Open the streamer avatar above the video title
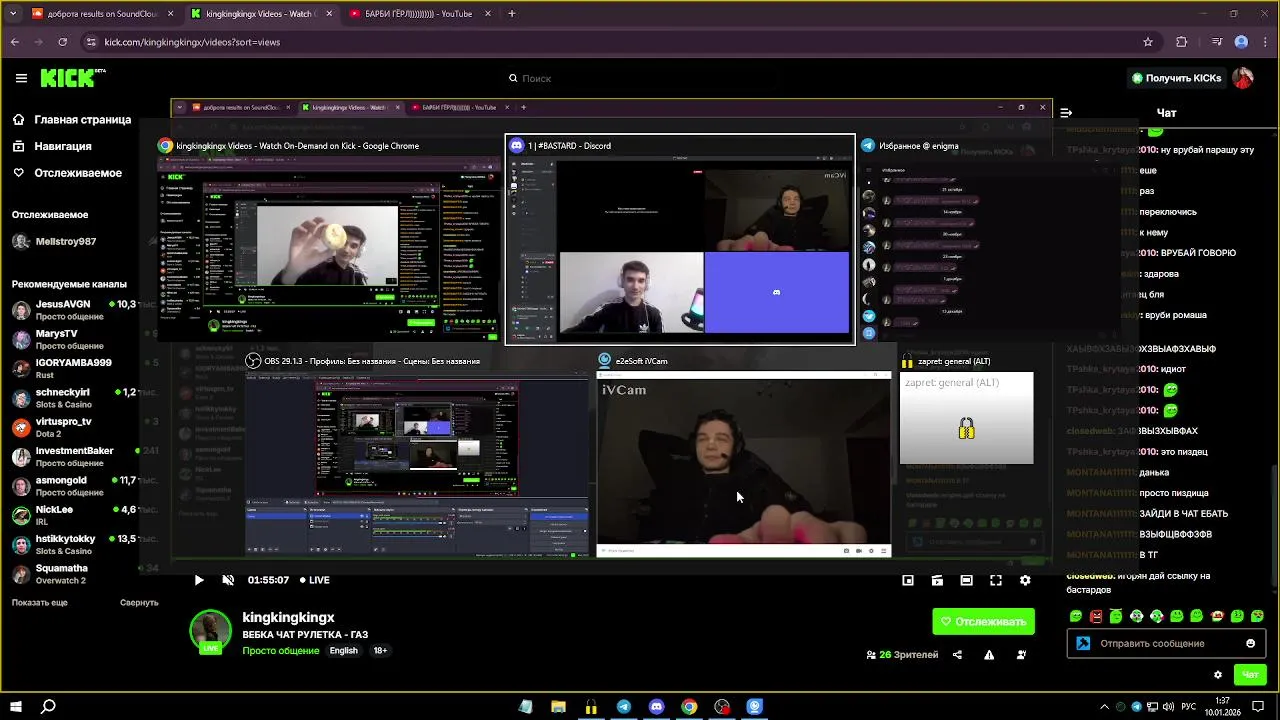The height and width of the screenshot is (720, 1280). [211, 631]
